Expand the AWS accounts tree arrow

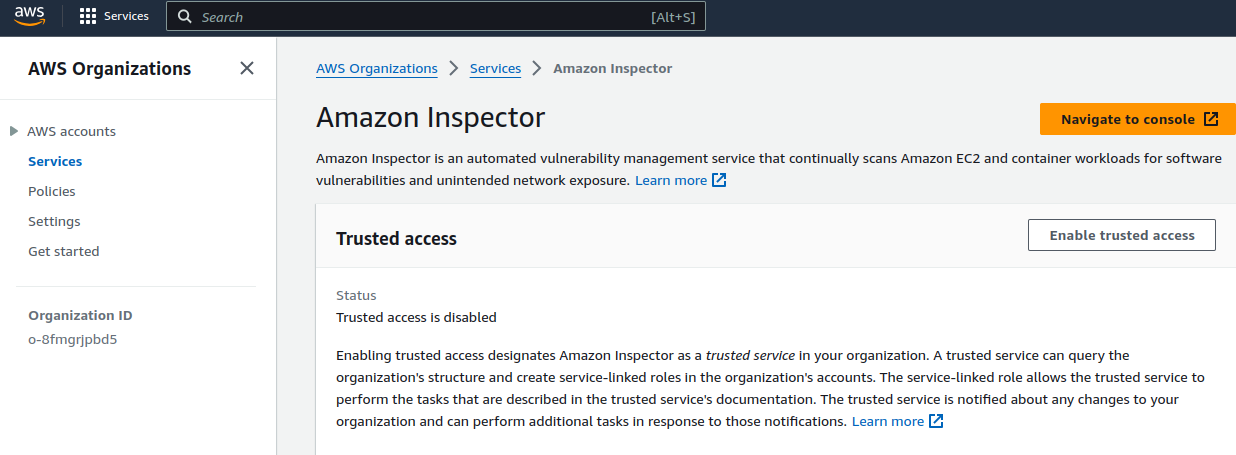(14, 131)
